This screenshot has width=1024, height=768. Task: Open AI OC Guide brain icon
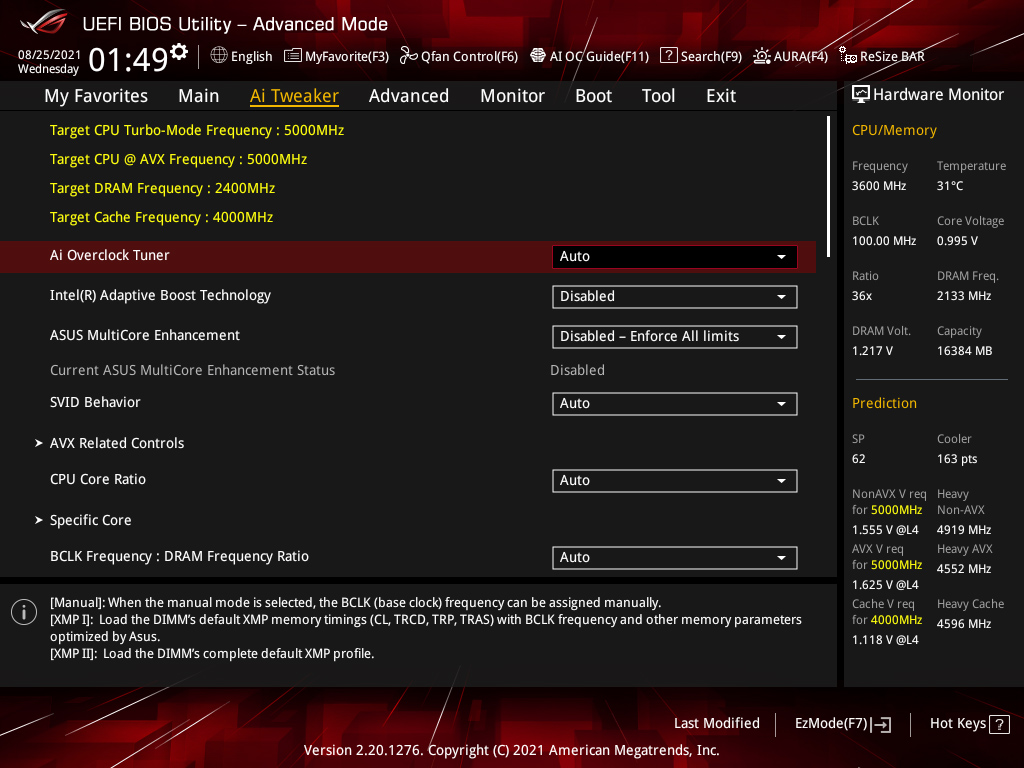537,56
